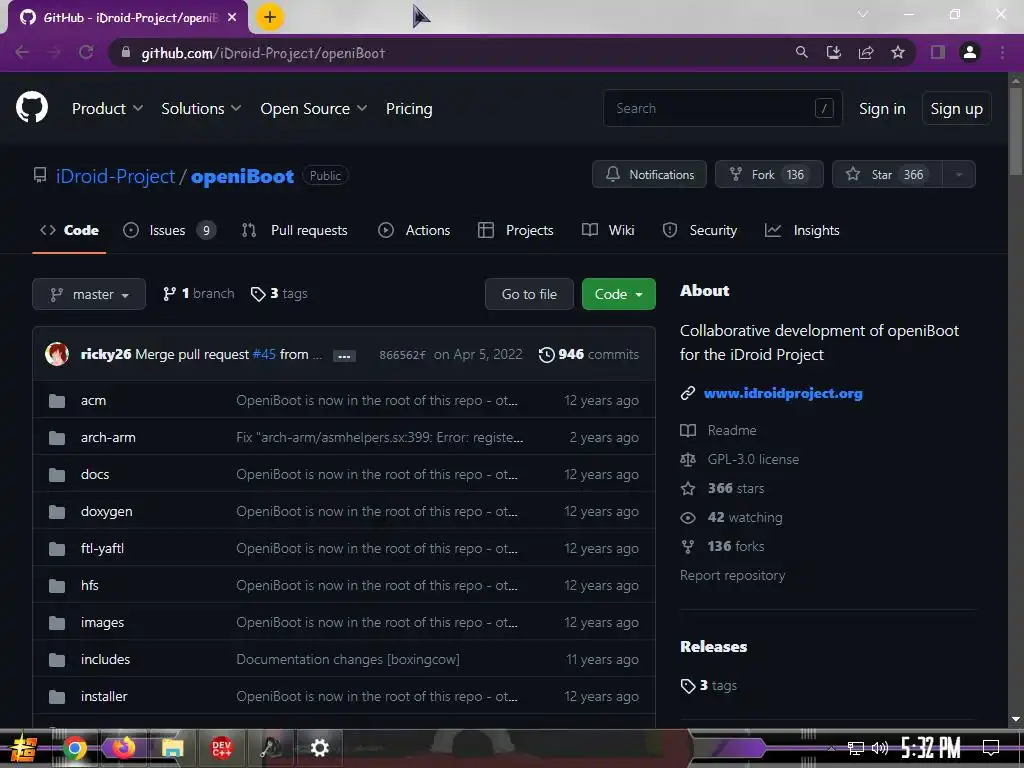Select the Code tab
The width and height of the screenshot is (1024, 768).
(69, 230)
